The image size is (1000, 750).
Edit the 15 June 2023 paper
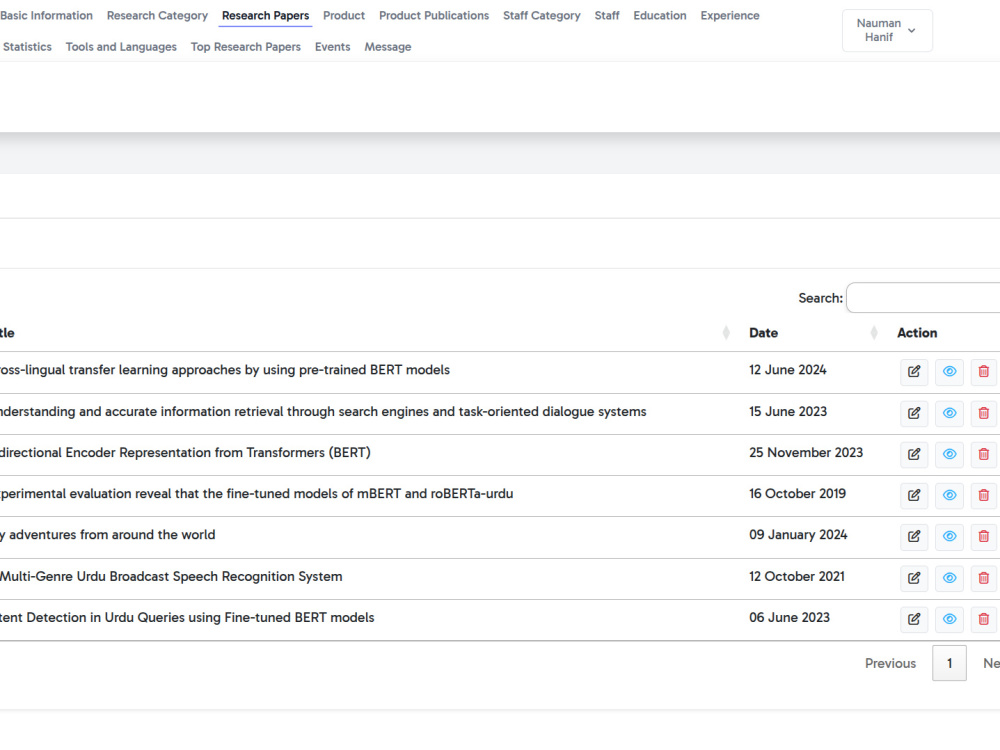pos(914,413)
